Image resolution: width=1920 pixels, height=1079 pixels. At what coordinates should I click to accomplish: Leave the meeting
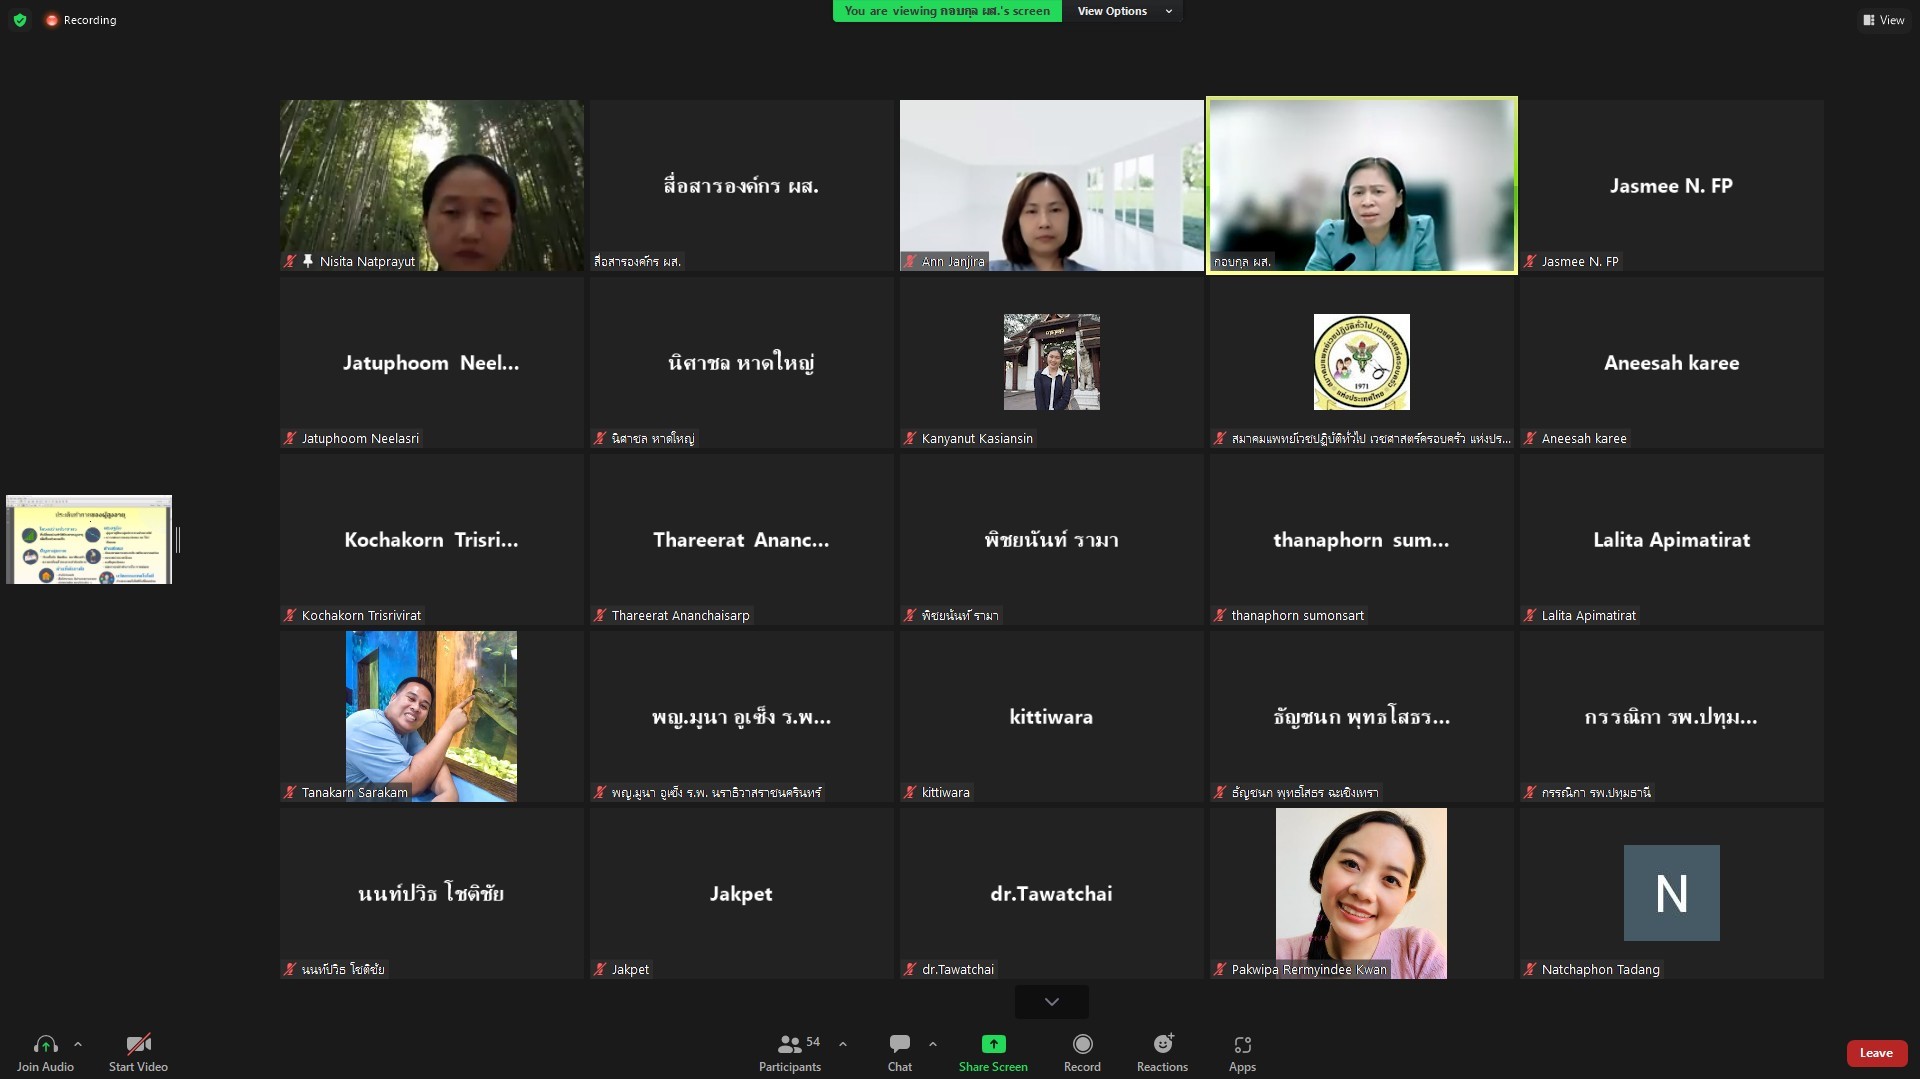coord(1876,1053)
